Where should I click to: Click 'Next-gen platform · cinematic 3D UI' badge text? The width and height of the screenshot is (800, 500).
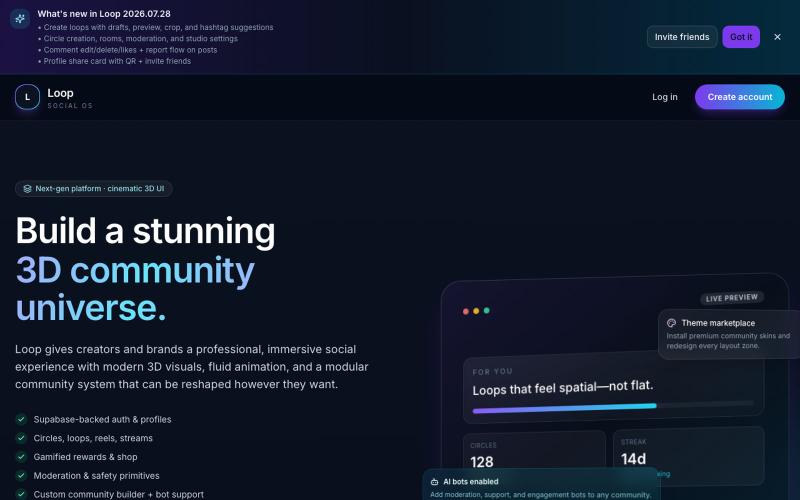pyautogui.click(x=99, y=189)
